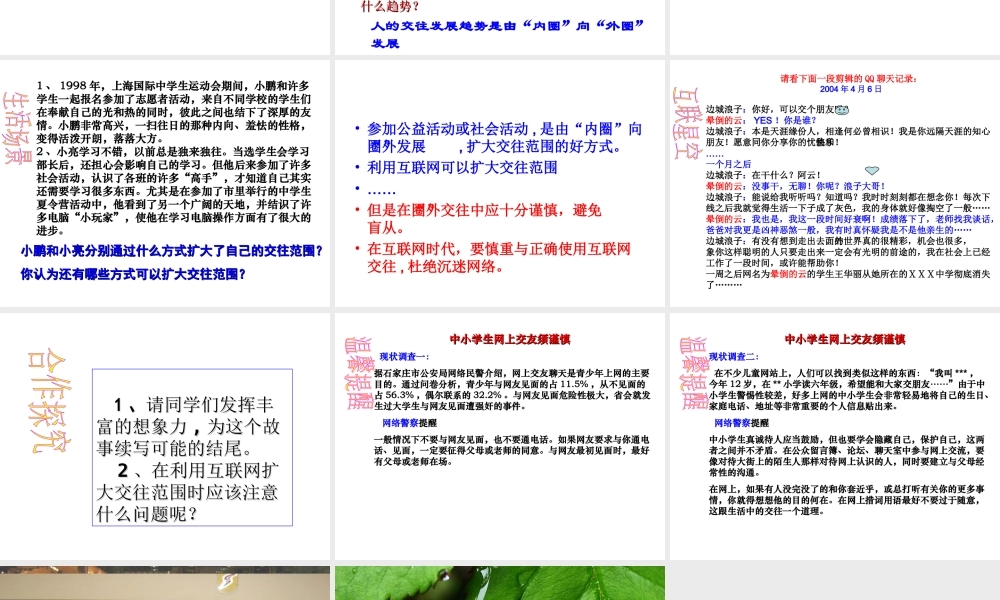Click the paragraph starting 一般情况下不要与网友见面
Viewport: 1000px width, 600px height.
point(511,451)
